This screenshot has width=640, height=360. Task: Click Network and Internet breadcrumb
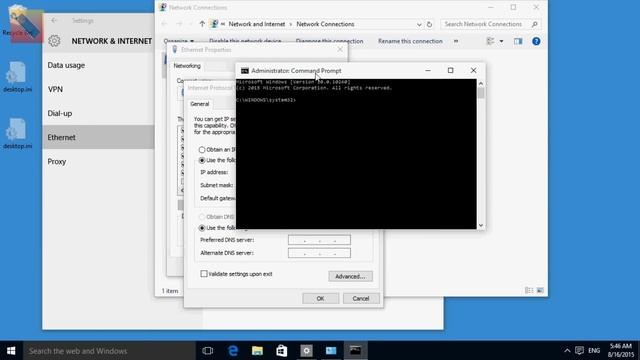[257, 24]
